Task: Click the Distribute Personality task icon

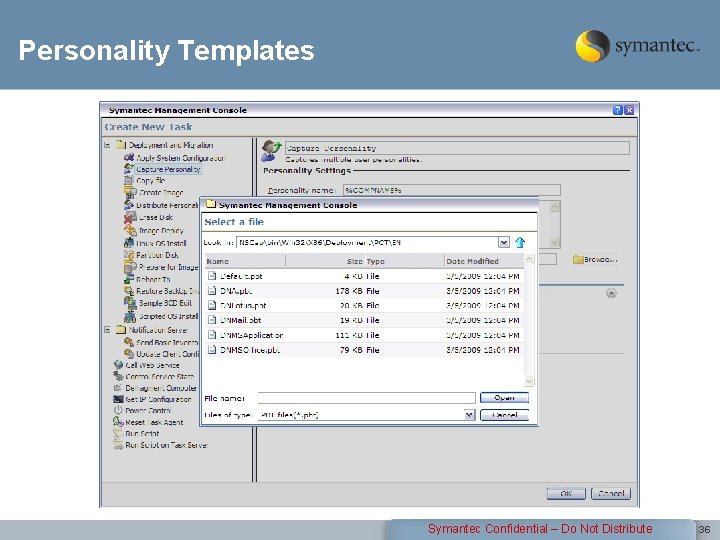Action: click(x=129, y=205)
